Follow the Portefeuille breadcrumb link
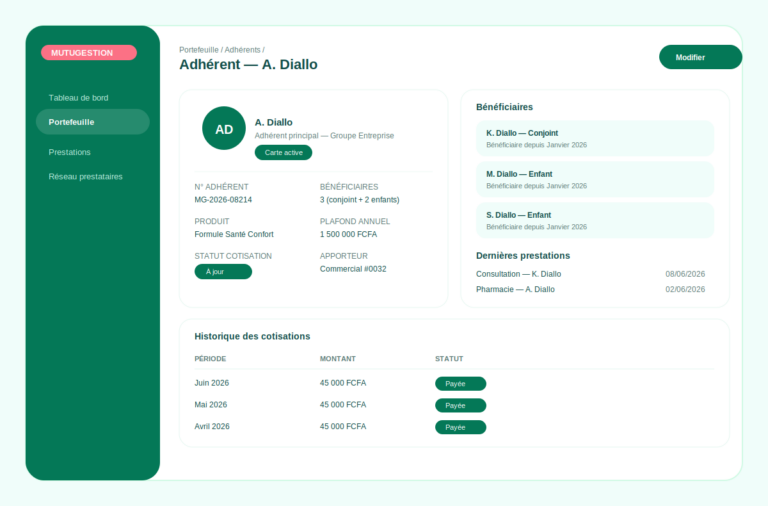This screenshot has width=768, height=506. [199, 50]
